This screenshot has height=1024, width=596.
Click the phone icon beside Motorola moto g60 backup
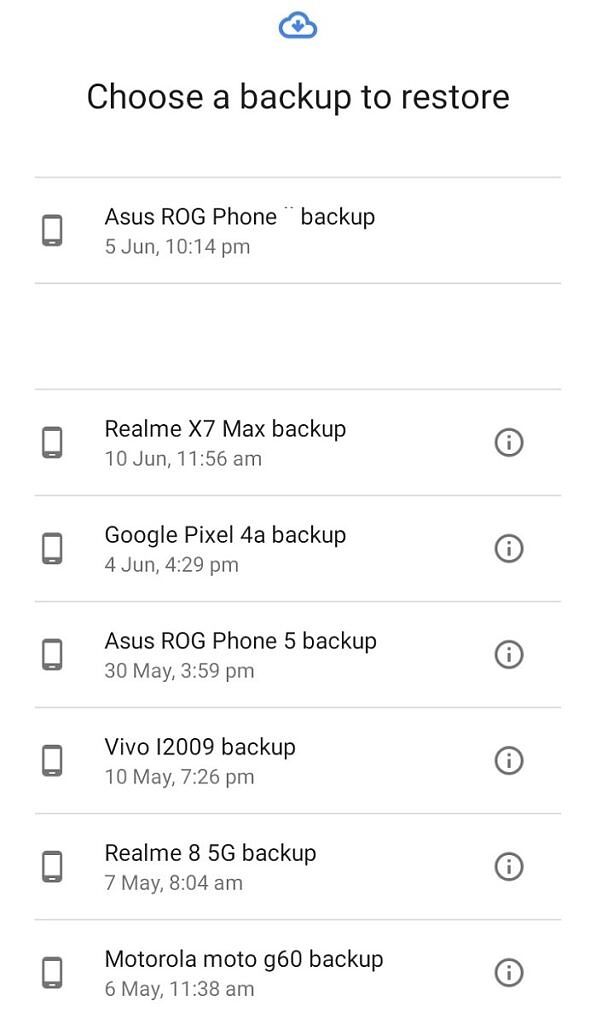(51, 972)
